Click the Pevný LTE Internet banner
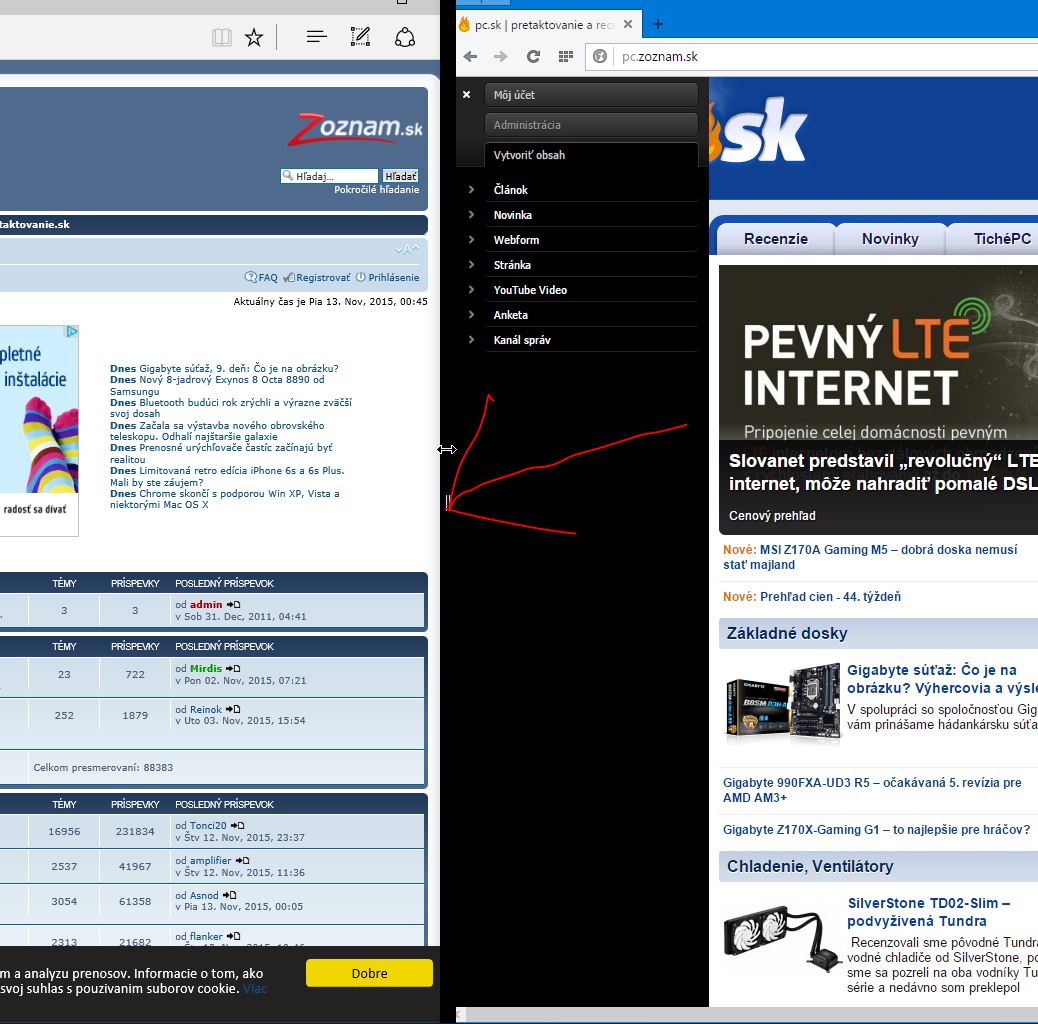The image size is (1038, 1024). 878,400
